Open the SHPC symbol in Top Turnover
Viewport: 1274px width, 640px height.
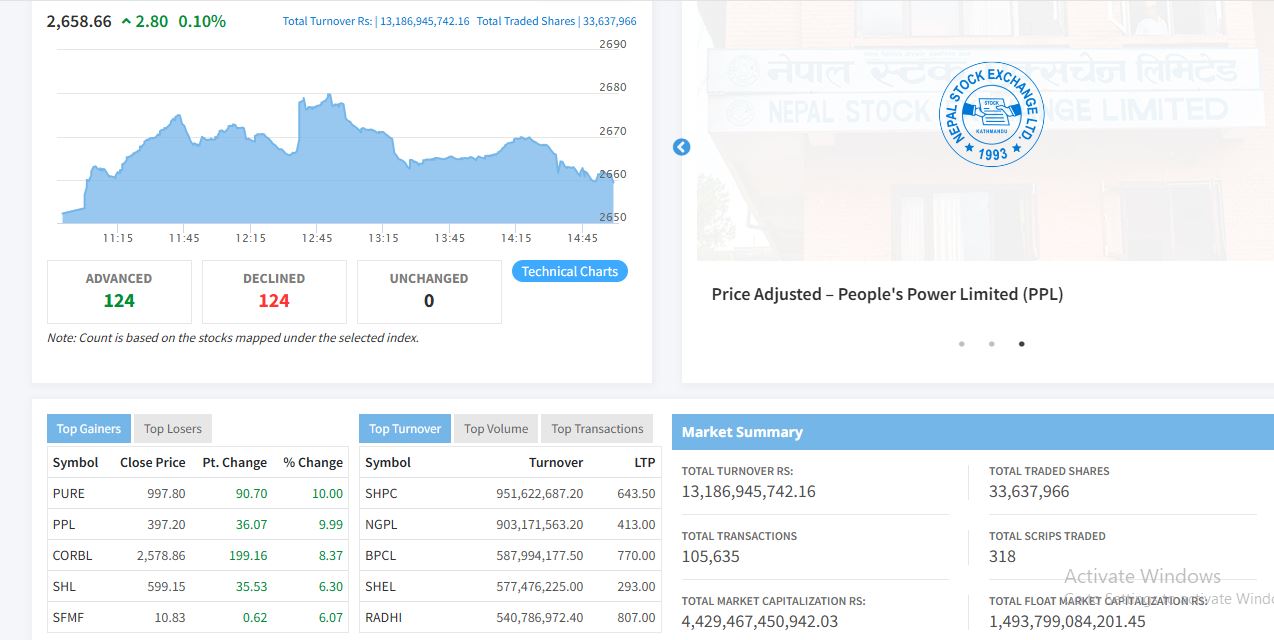pyautogui.click(x=381, y=493)
